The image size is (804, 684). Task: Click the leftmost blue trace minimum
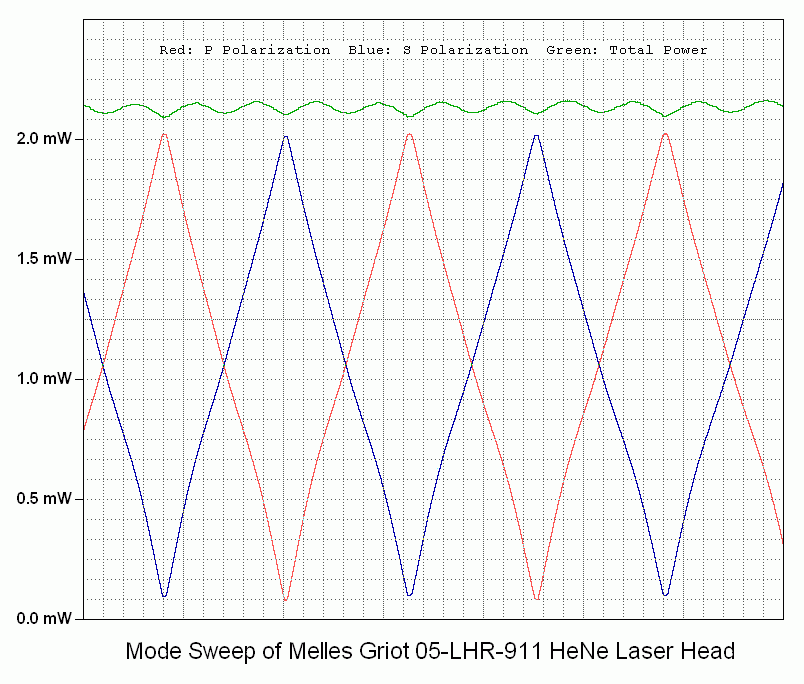[165, 596]
